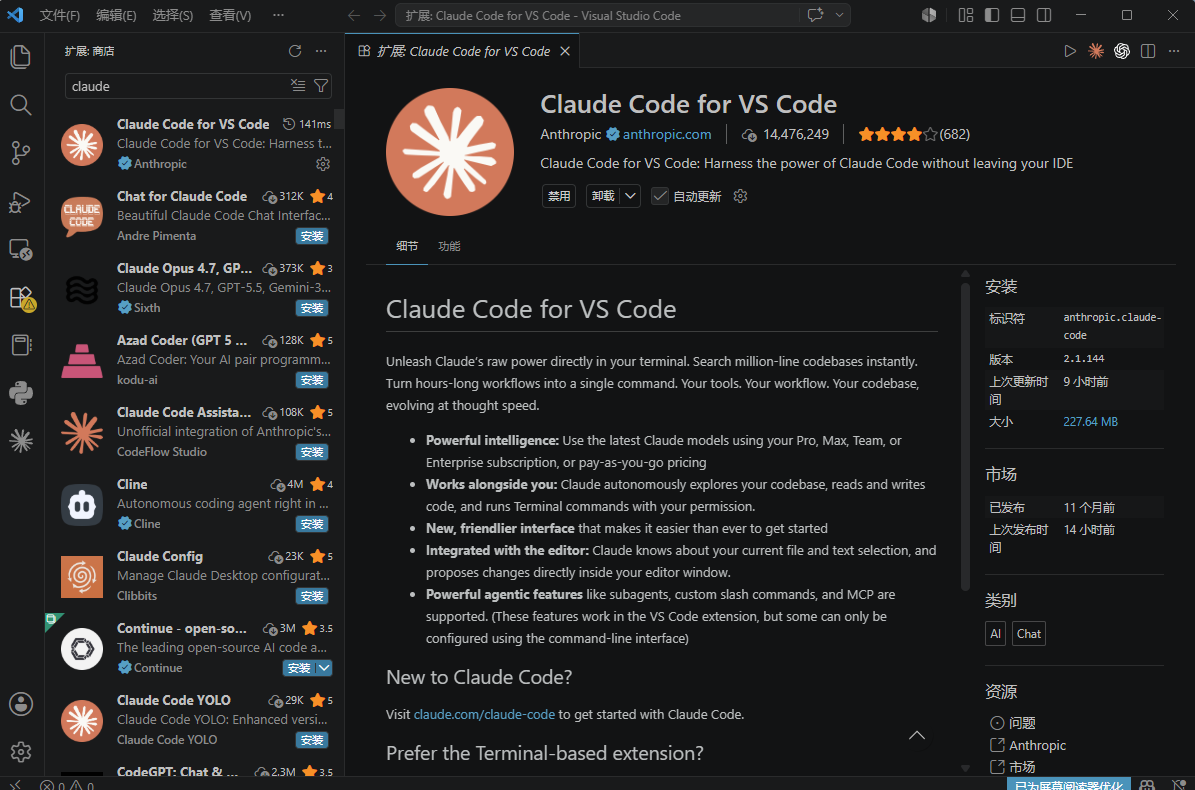Clear the extensions search results
Screen dimensions: 1195x790
click(x=298, y=85)
